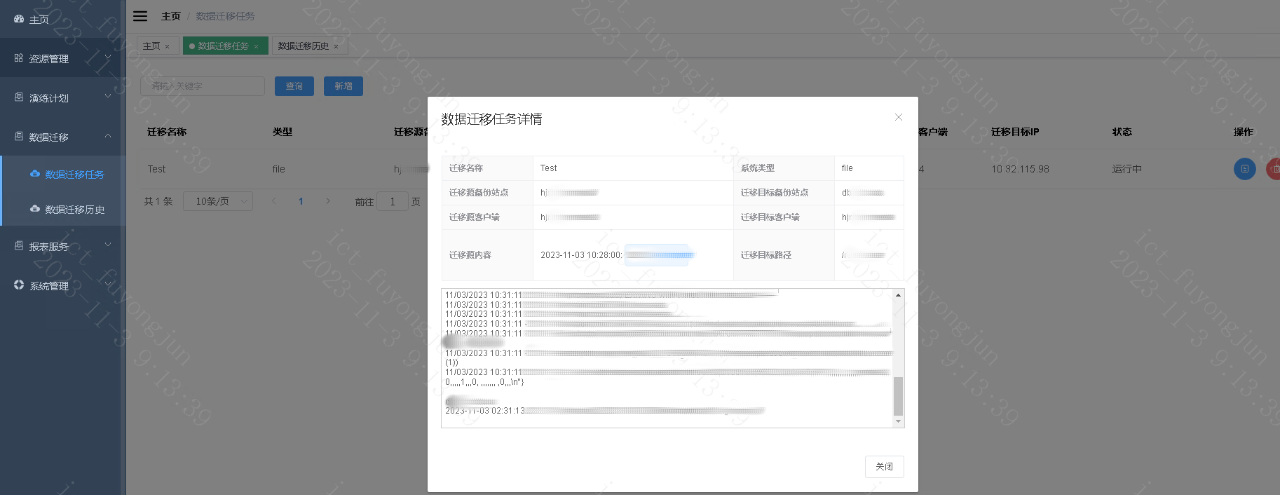
Task: Click the 运行中 status text
Action: [x=1127, y=169]
